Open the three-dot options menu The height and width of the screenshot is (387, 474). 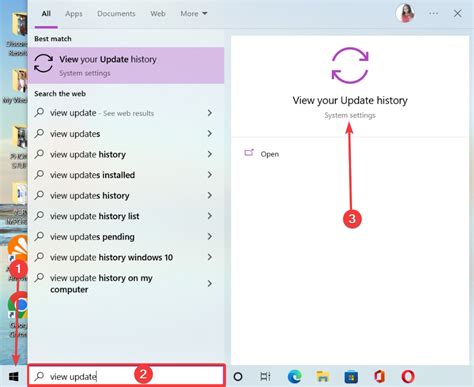point(433,13)
